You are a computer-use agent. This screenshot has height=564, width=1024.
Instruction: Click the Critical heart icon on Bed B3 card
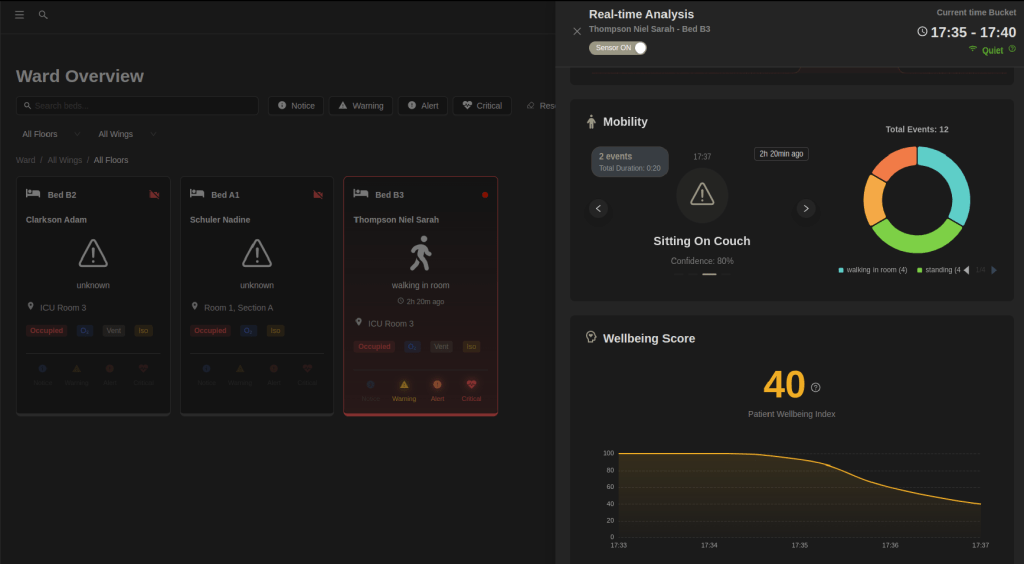click(471, 385)
